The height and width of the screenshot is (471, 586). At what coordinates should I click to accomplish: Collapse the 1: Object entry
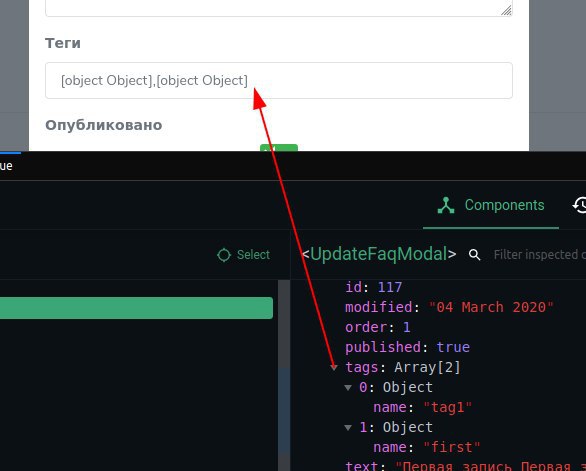coord(348,427)
